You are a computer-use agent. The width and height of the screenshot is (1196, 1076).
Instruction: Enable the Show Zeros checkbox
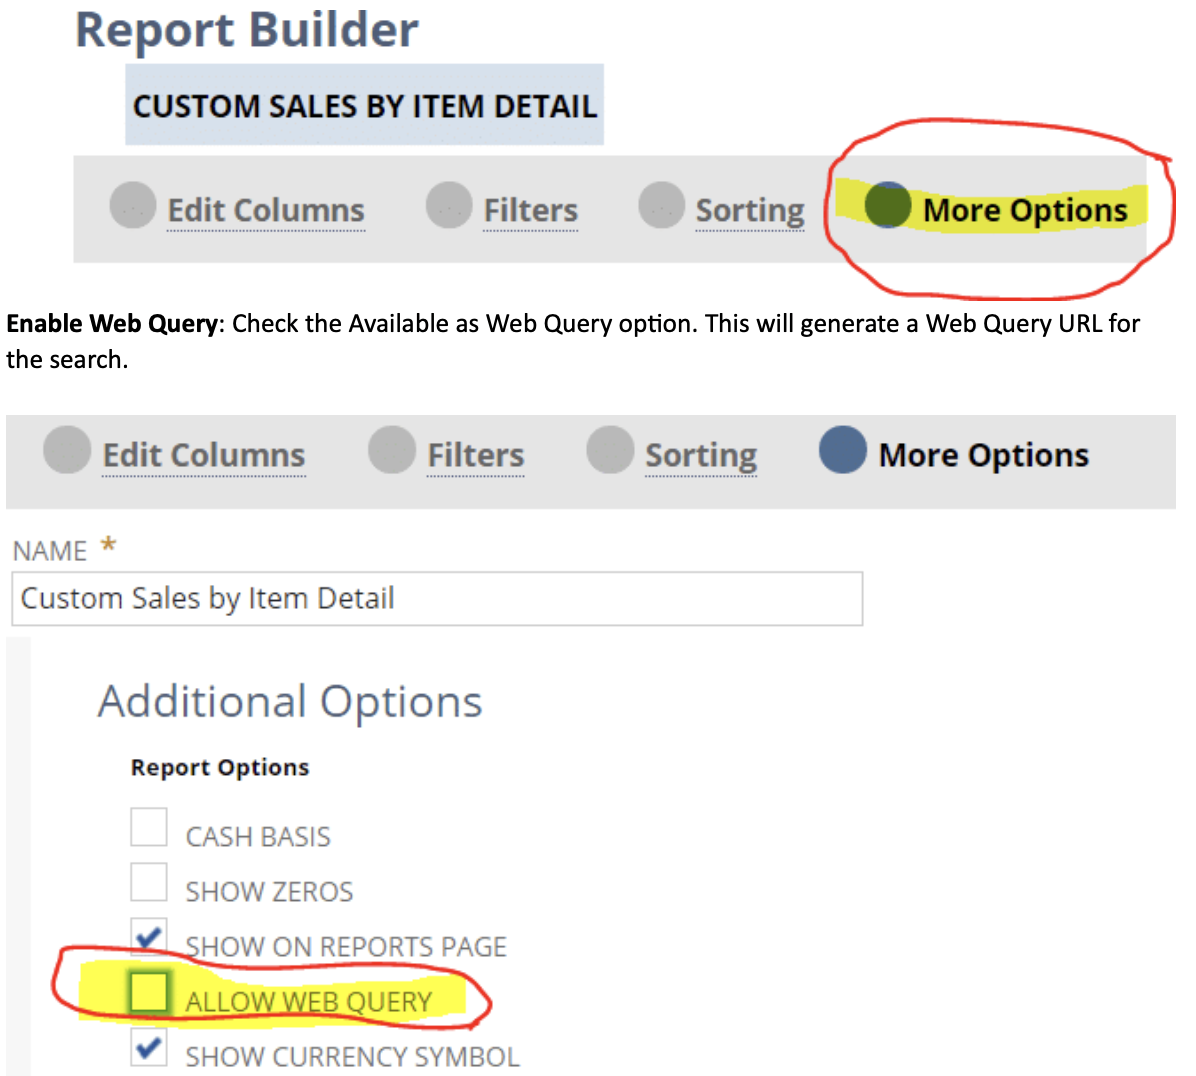tap(148, 882)
